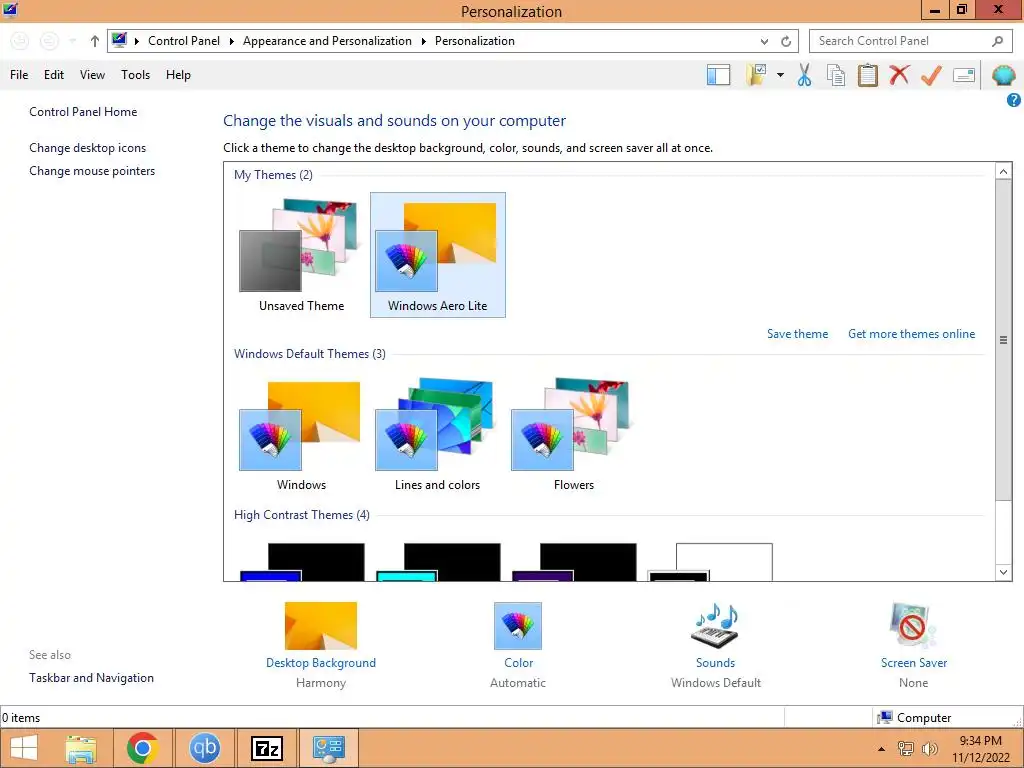Expand the arrow after Control Panel breadcrumb

coord(231,41)
